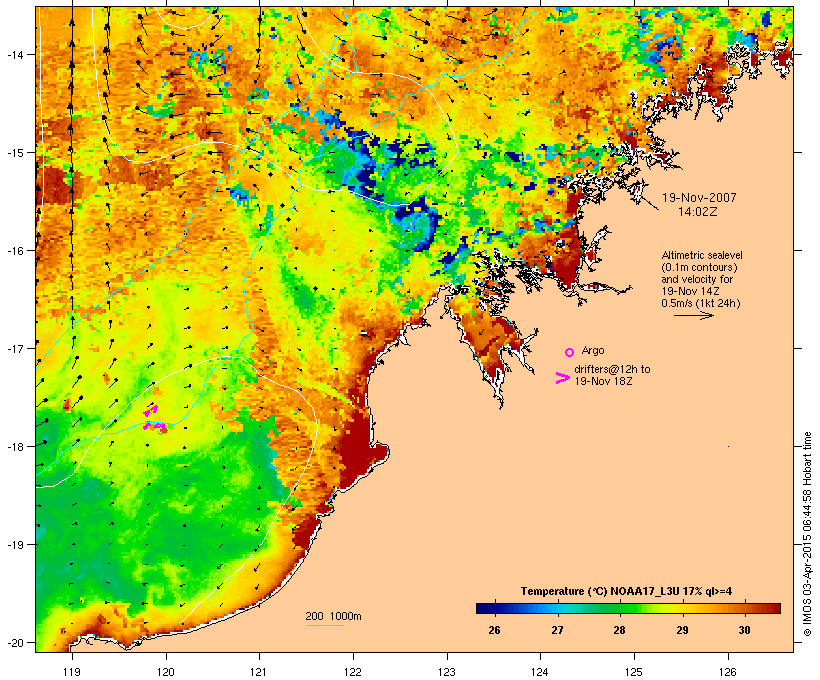This screenshot has width=820, height=680.
Task: Click the longitude label '122'
Action: 353,672
